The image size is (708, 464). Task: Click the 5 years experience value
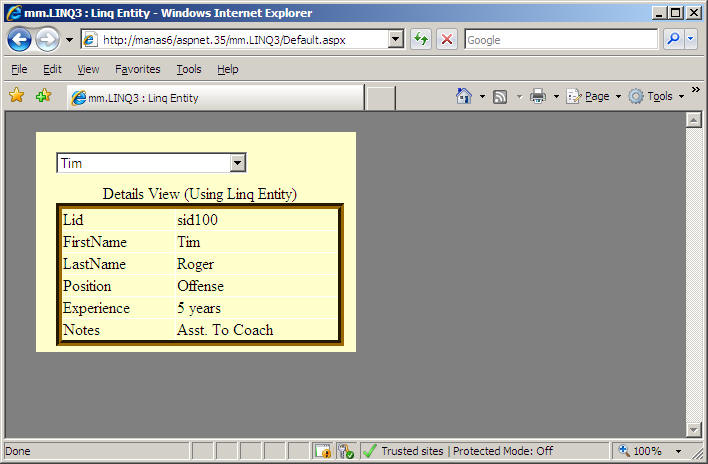tap(199, 308)
